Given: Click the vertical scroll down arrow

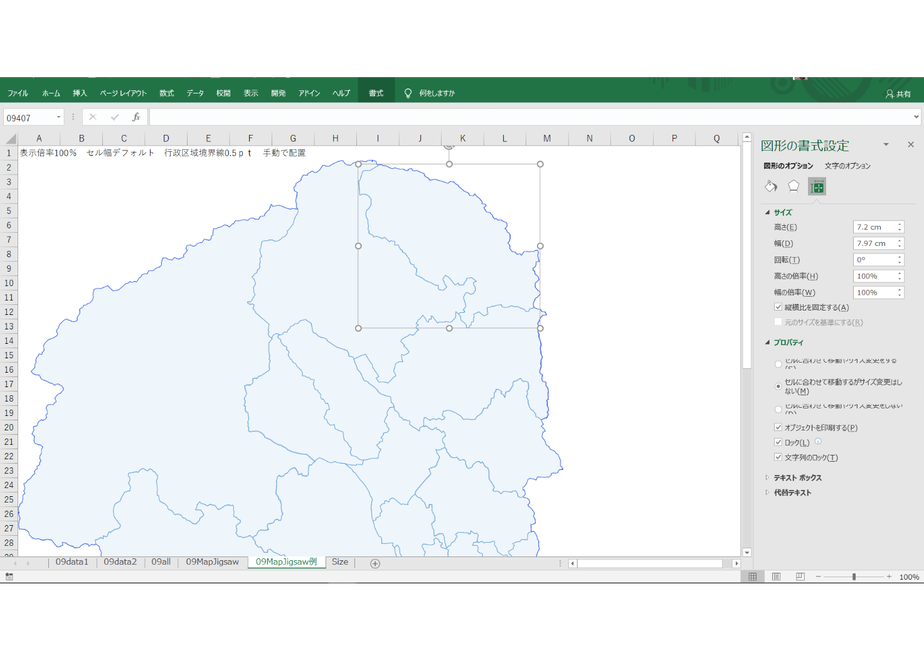Looking at the screenshot, I should [x=747, y=552].
